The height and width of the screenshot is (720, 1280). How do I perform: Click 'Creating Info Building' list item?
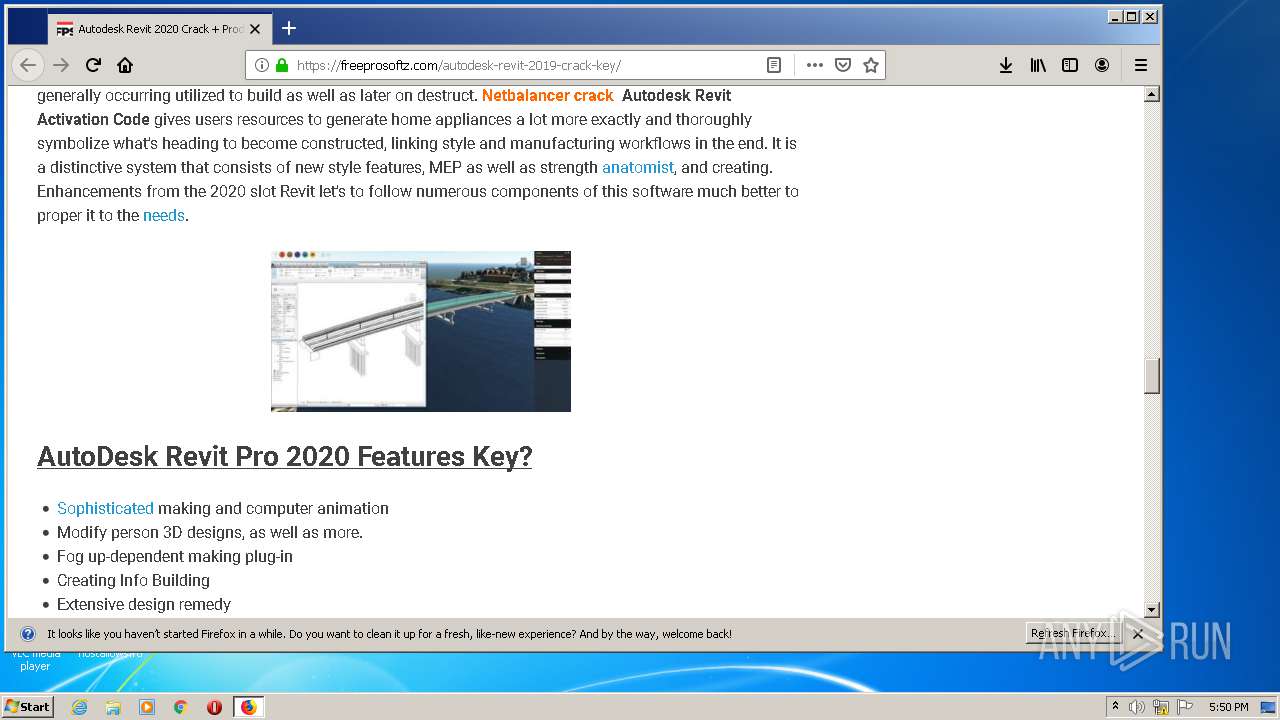(133, 581)
